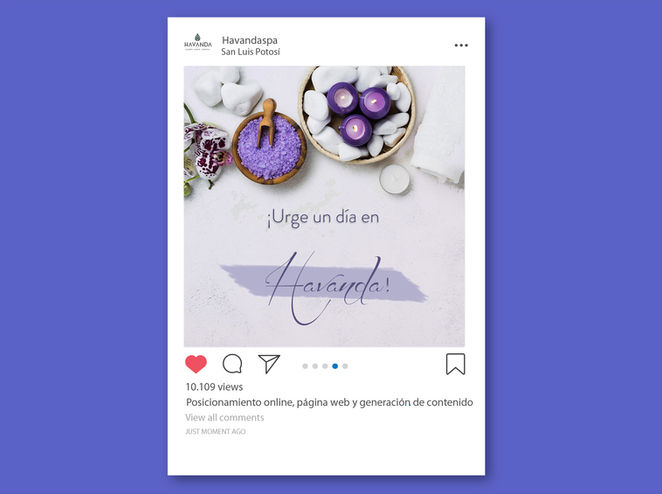Image resolution: width=662 pixels, height=494 pixels.
Task: Select the active blue carousel dot
Action: (x=335, y=366)
